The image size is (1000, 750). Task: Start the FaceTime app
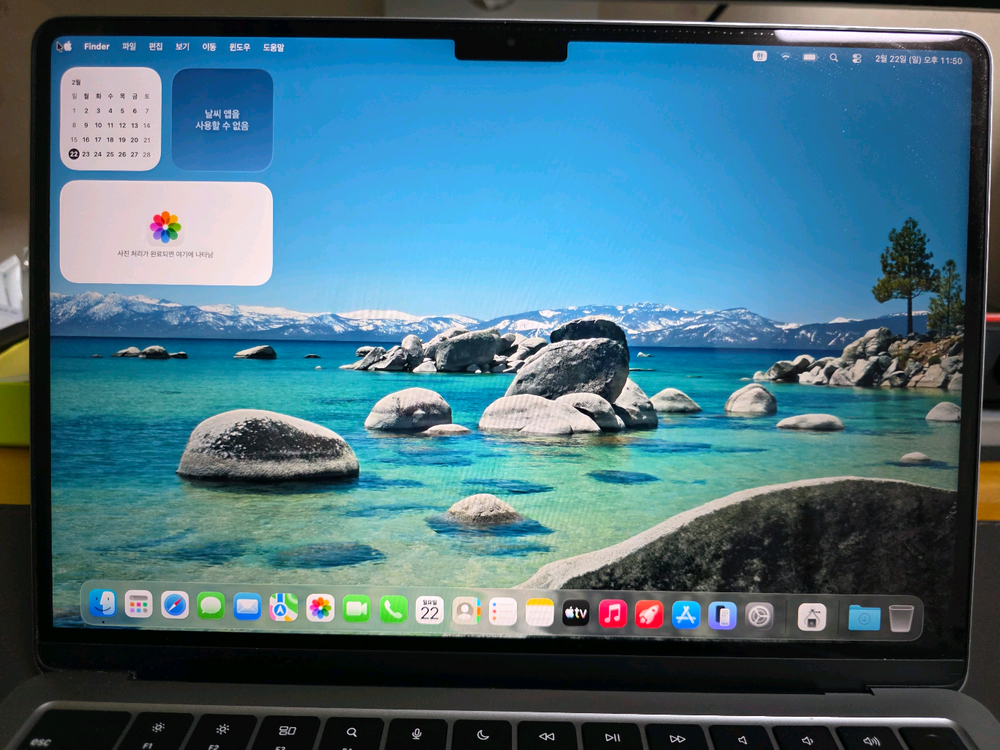(x=357, y=608)
